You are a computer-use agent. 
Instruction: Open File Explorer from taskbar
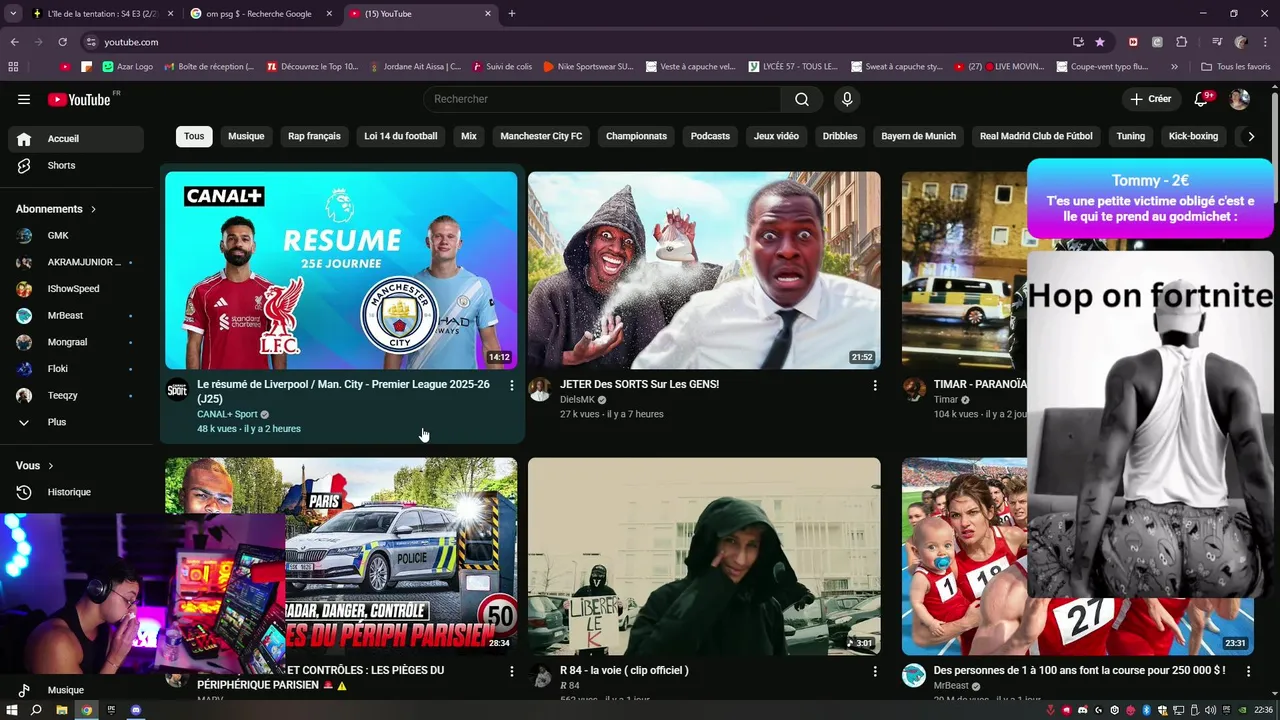[61, 710]
